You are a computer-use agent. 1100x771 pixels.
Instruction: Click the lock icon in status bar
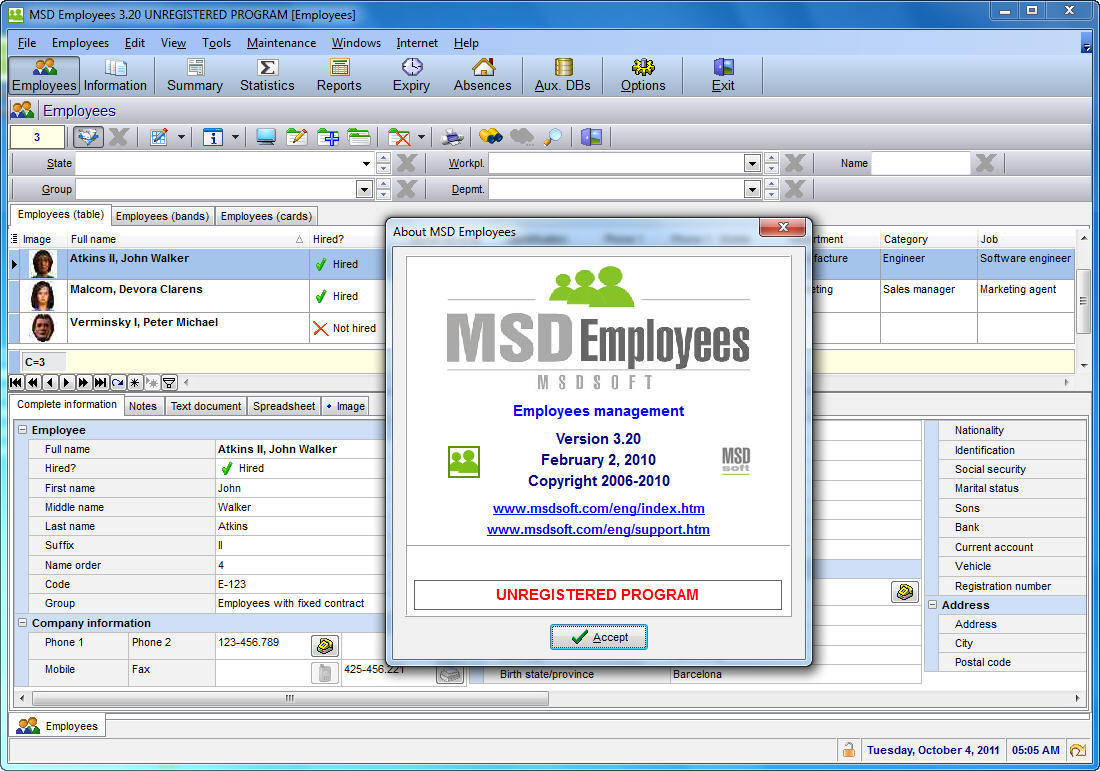pos(849,750)
